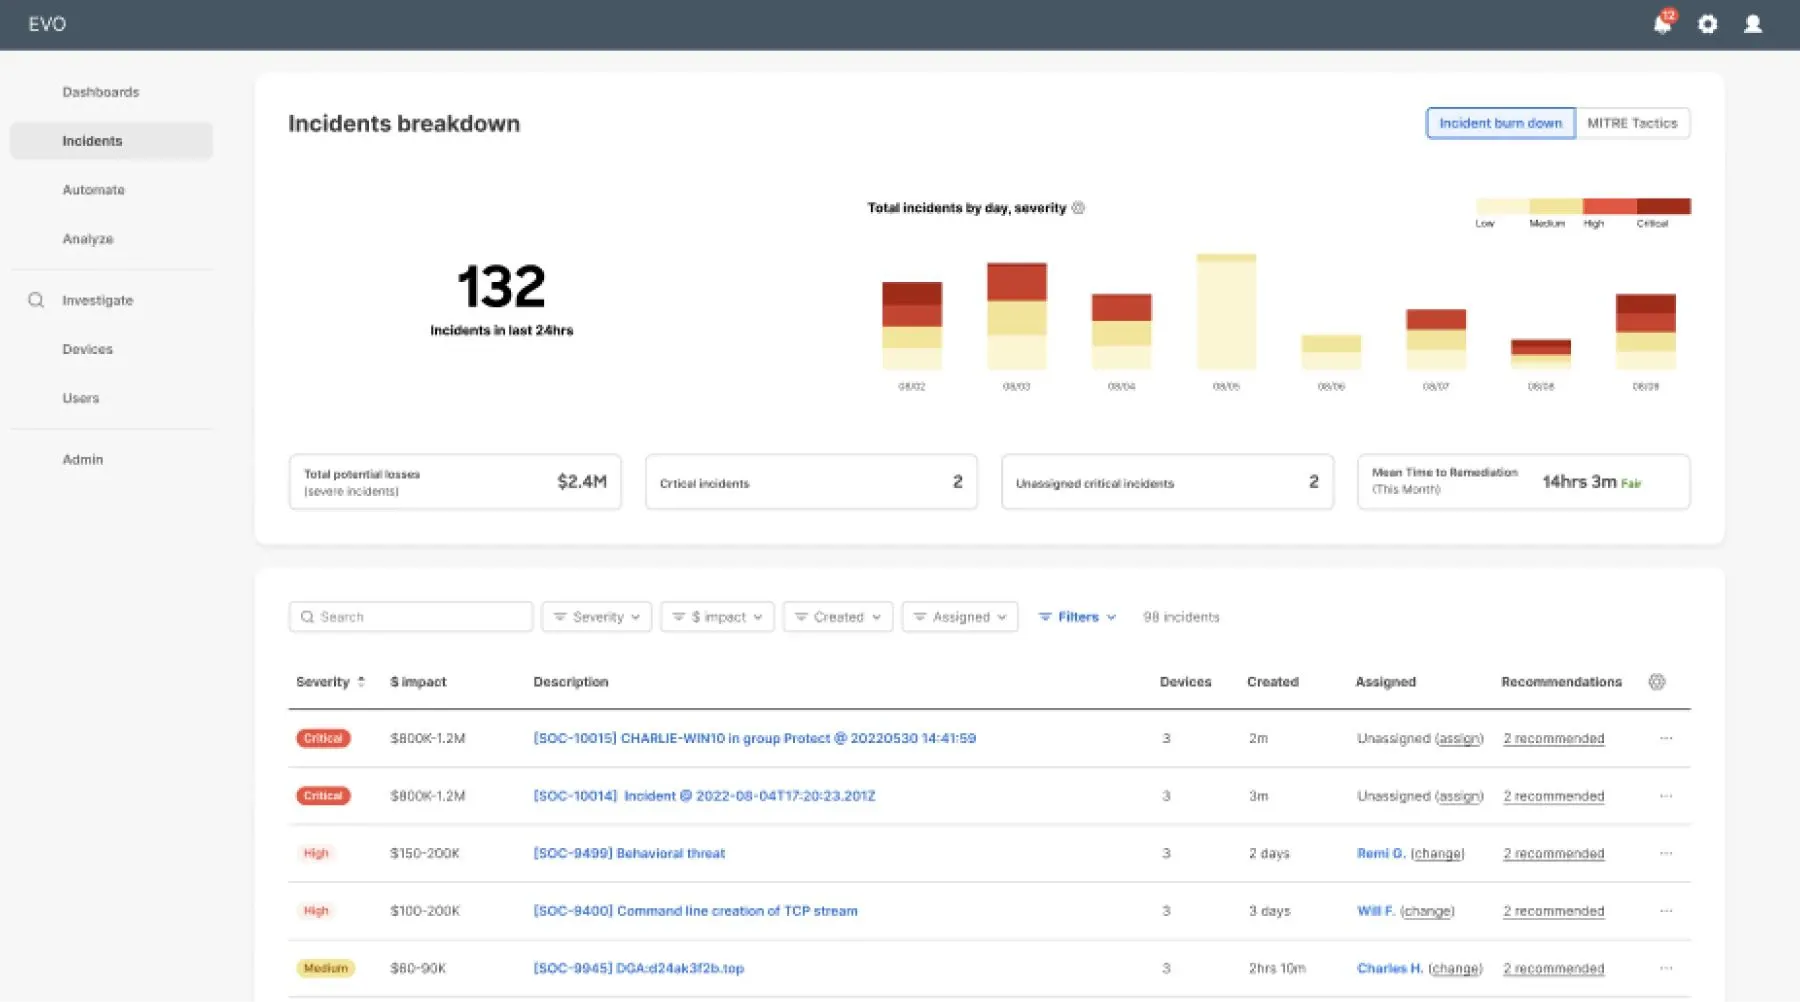1800x1002 pixels.
Task: Open more options for SOC-9400 row
Action: (1666, 911)
